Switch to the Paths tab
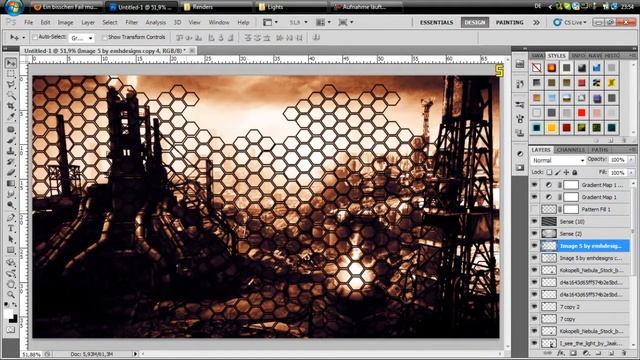Image resolution: width=640 pixels, height=360 pixels. [x=600, y=150]
